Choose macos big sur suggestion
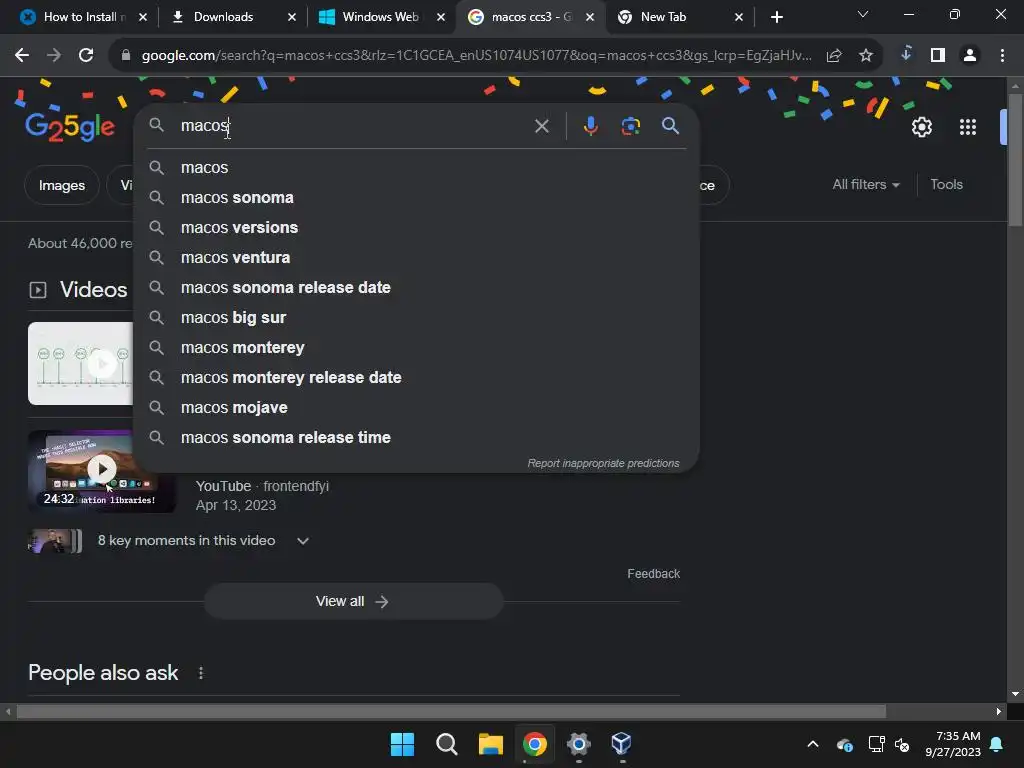The height and width of the screenshot is (768, 1024). pyautogui.click(x=417, y=317)
